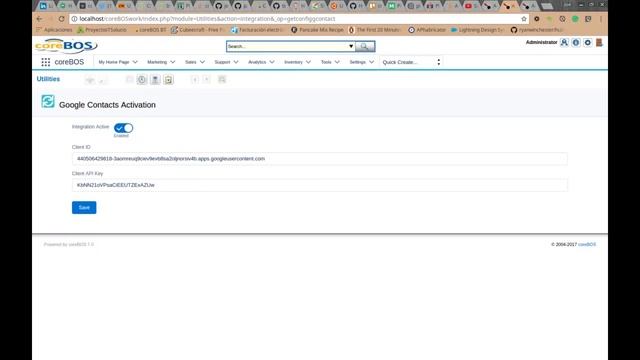
Task: Open the Lightning Design bookmark
Action: point(477,30)
